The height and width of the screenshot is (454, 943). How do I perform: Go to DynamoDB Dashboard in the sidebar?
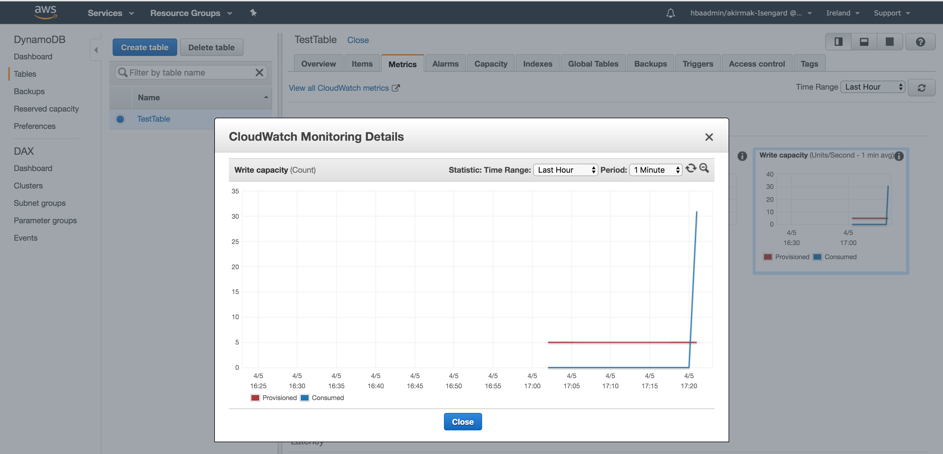tap(33, 57)
